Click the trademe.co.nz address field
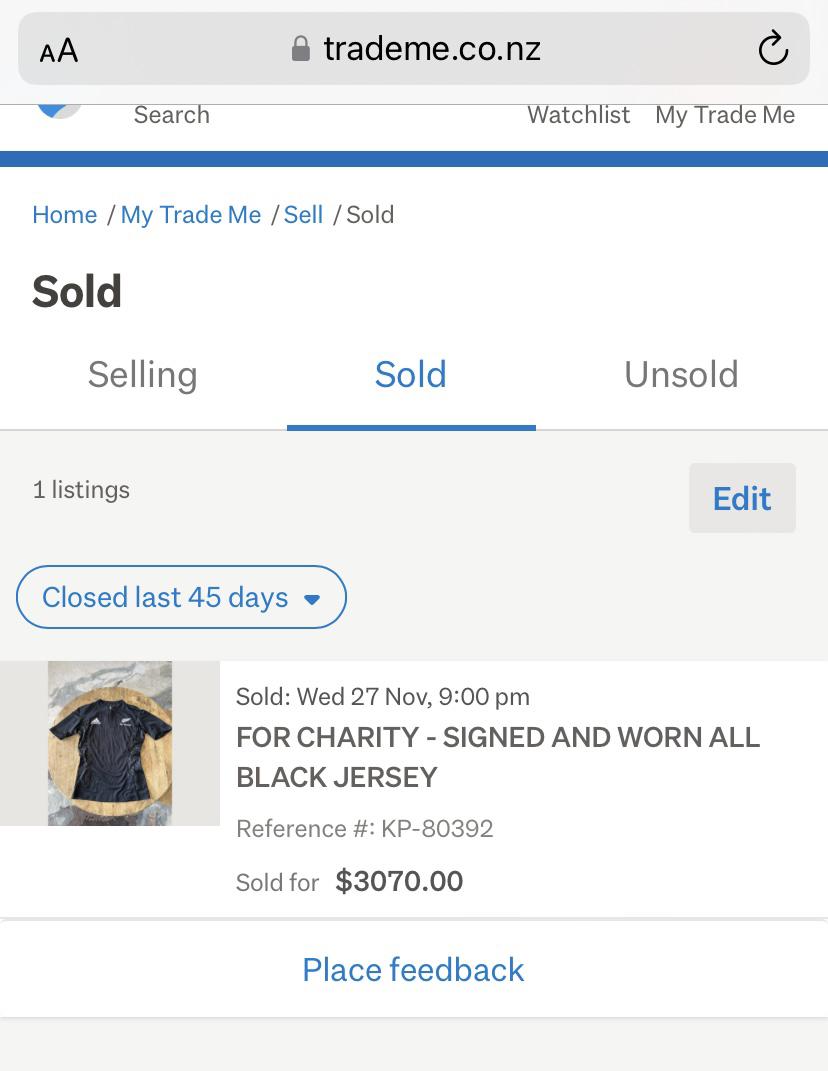This screenshot has width=828, height=1071. tap(432, 48)
